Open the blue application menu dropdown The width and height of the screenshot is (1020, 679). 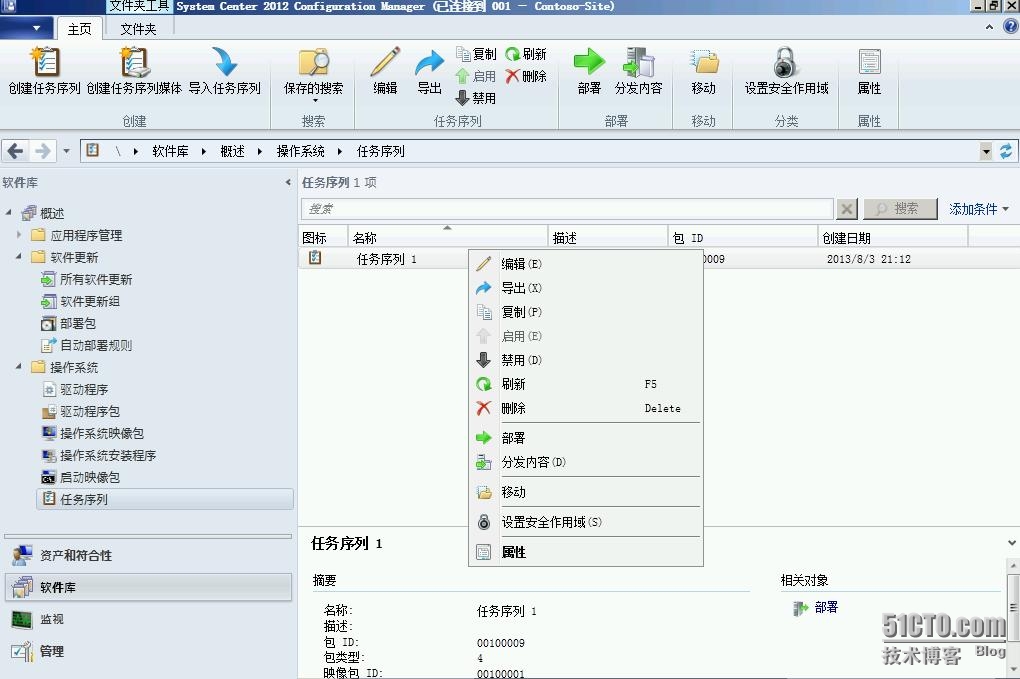click(26, 28)
